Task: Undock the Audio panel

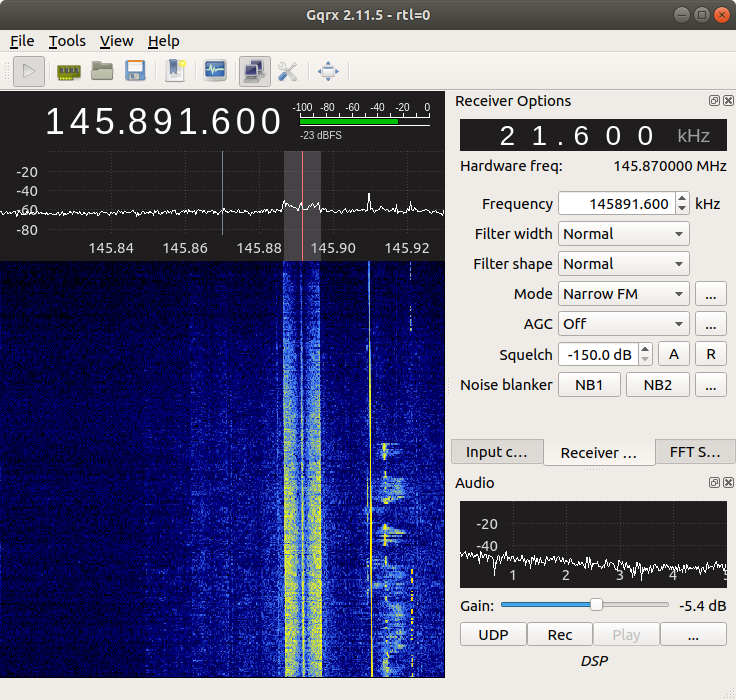Action: click(714, 483)
